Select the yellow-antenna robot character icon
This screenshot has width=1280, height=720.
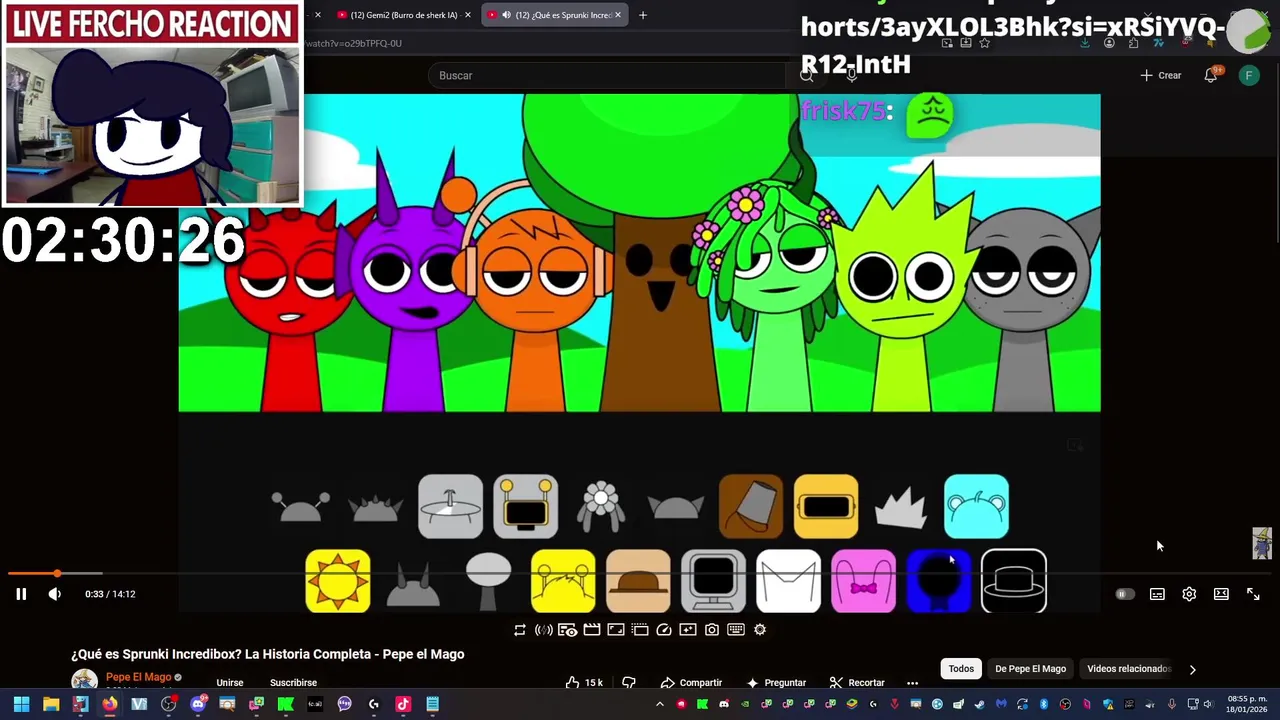(526, 506)
